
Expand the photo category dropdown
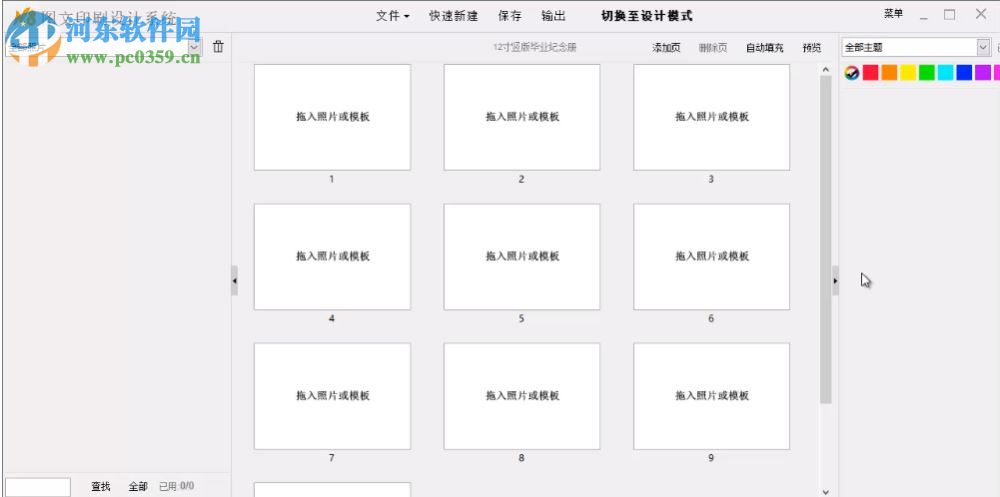pos(194,47)
